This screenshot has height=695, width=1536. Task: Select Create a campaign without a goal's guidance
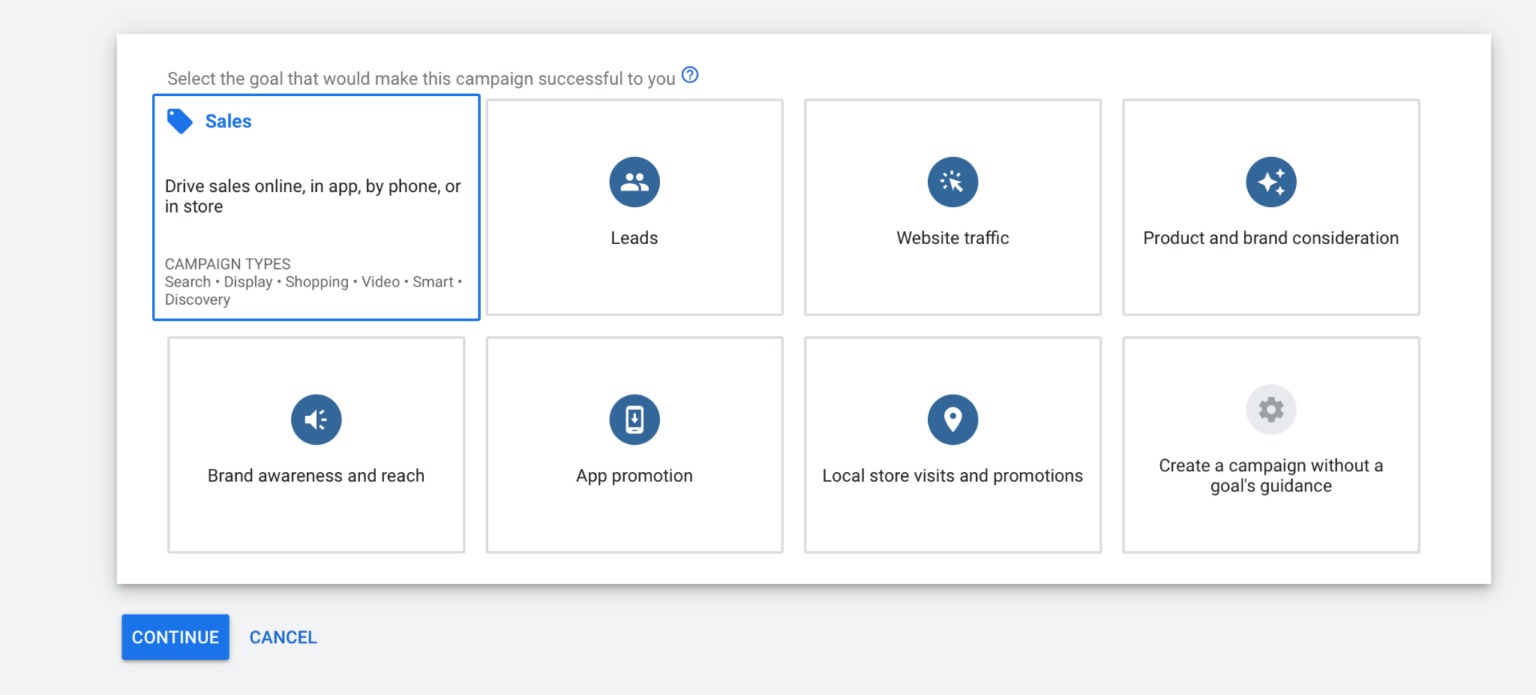pyautogui.click(x=1270, y=476)
